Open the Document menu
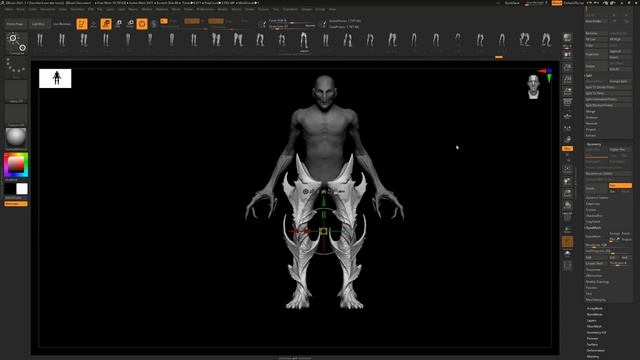This screenshot has width=640, height=360. click(48, 9)
